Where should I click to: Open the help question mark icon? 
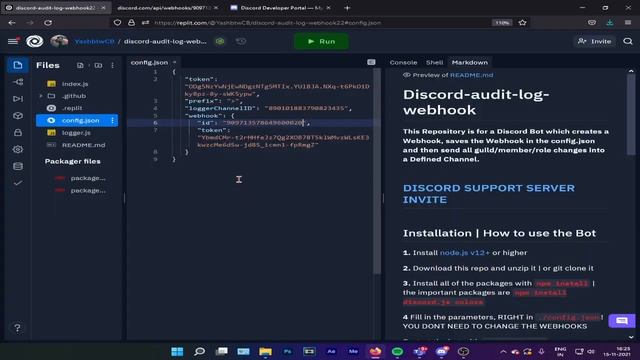coord(17,328)
